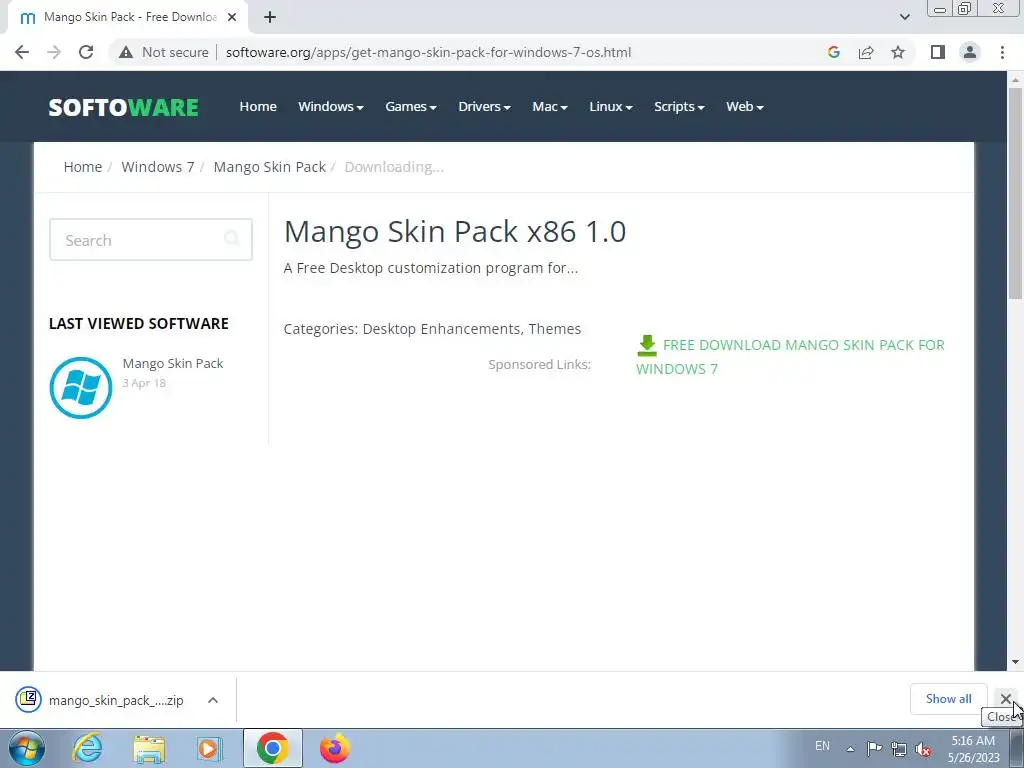Close the Mango Skin Pack tab
Image resolution: width=1024 pixels, height=768 pixels.
232,17
